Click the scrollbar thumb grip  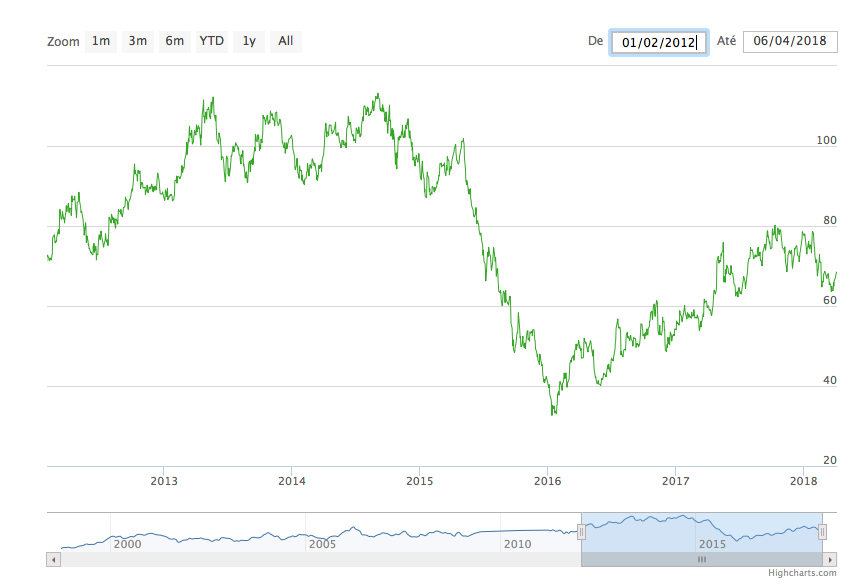[x=701, y=560]
